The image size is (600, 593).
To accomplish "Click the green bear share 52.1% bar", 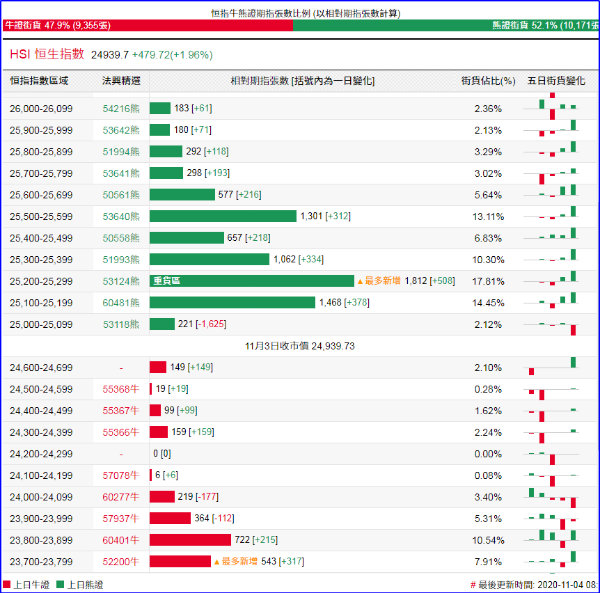I will pyautogui.click(x=446, y=25).
